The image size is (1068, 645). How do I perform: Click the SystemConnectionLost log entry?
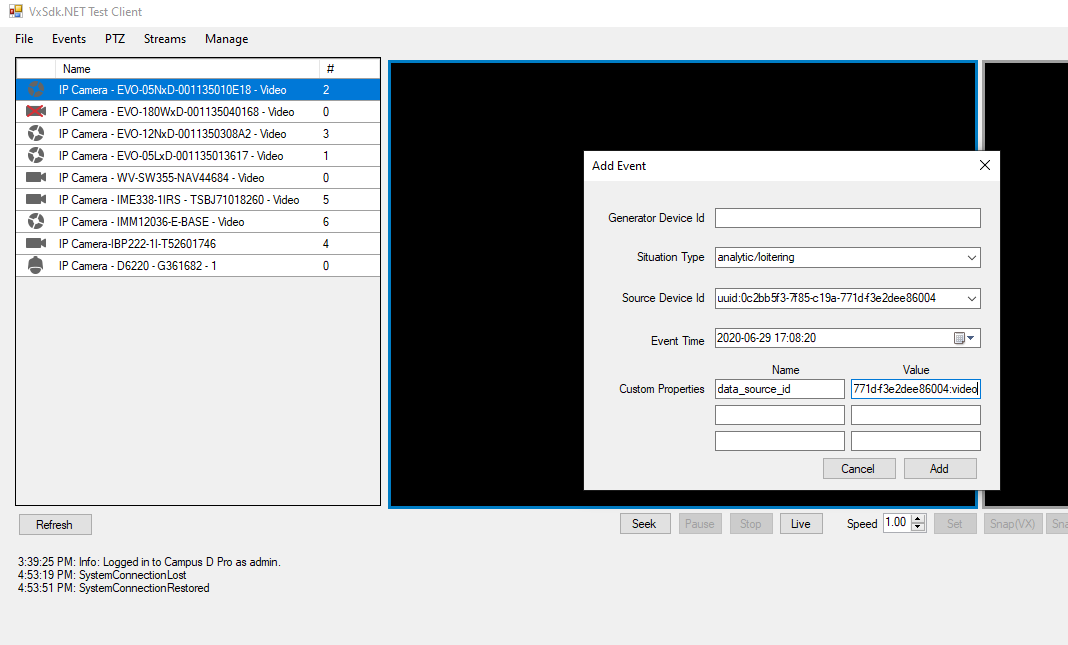click(x=102, y=575)
